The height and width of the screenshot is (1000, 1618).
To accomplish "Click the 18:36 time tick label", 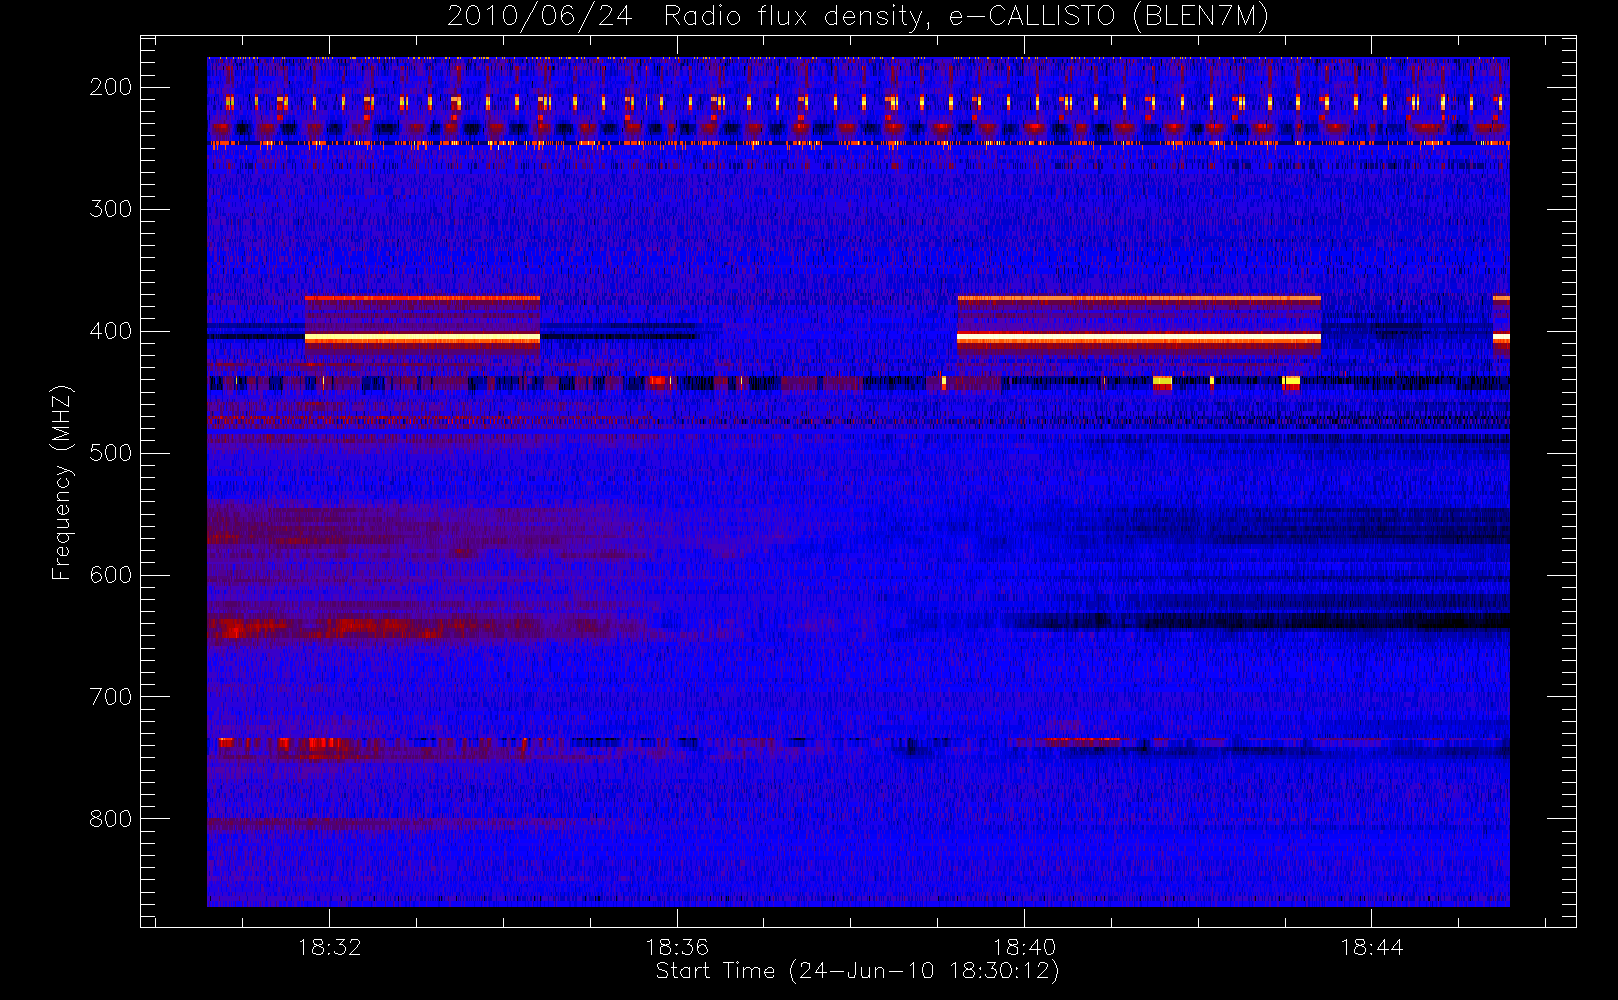I will pos(677,947).
